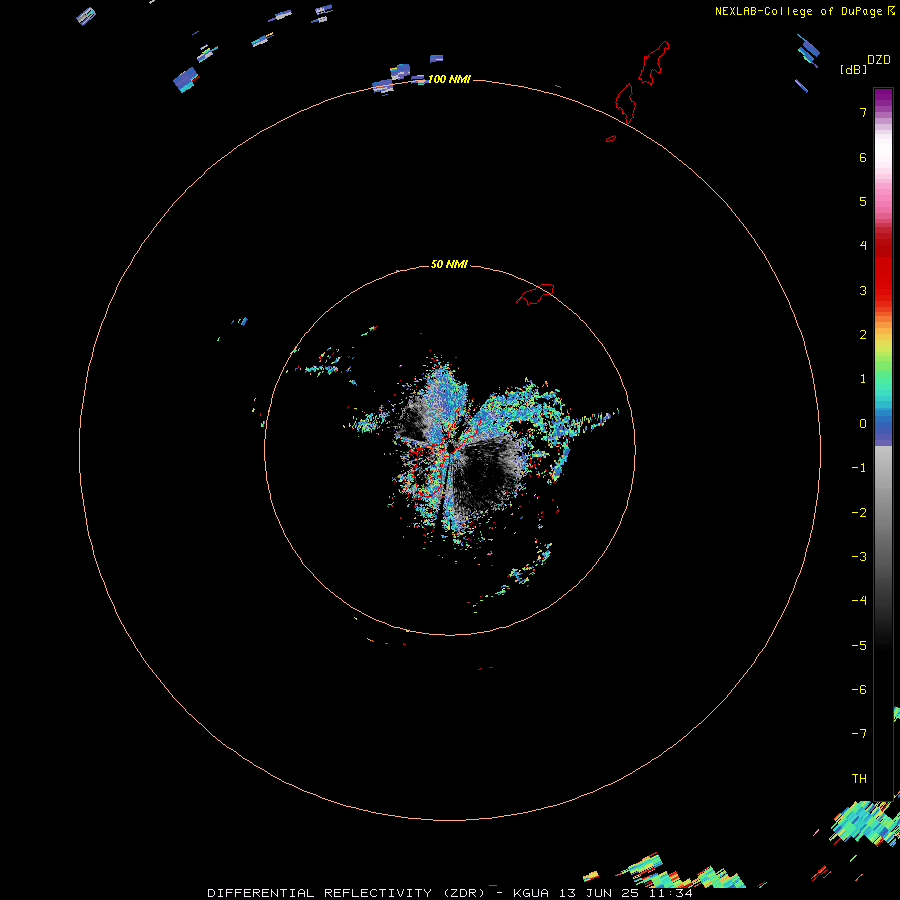
Task: Select the 7 value on the color scale
Action: coord(863,112)
